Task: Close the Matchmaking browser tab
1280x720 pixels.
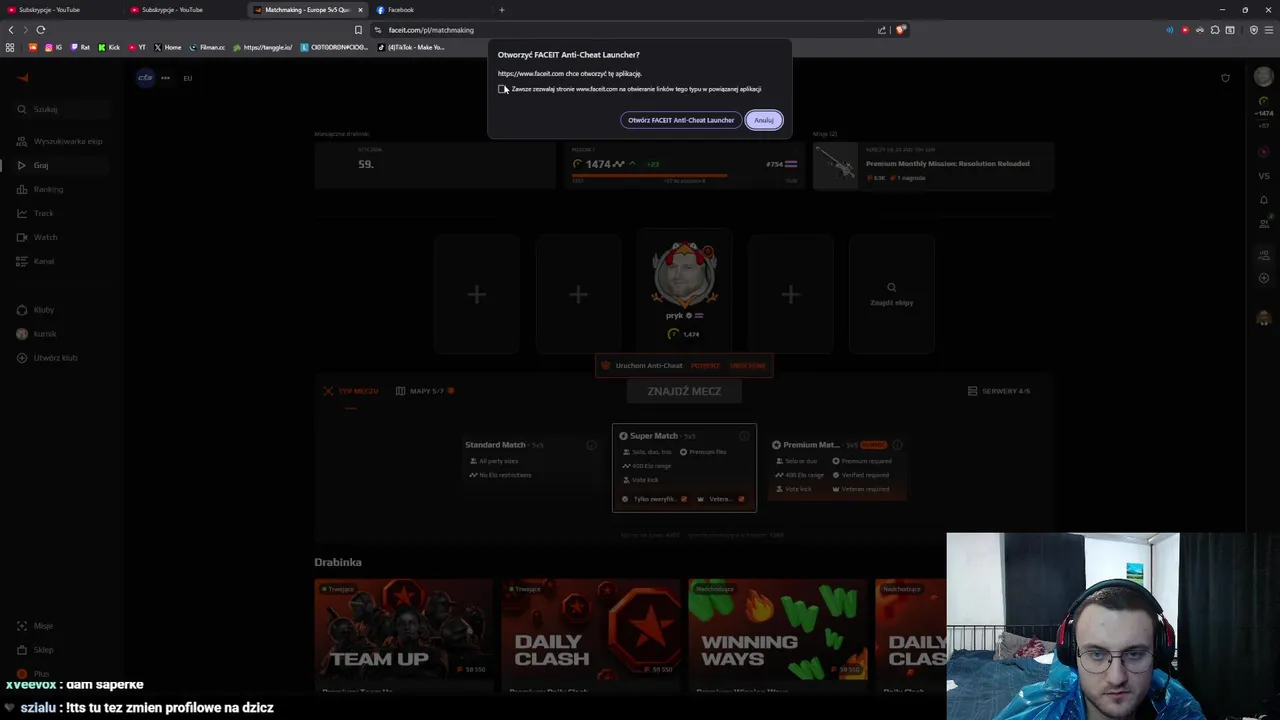Action: coord(360,10)
